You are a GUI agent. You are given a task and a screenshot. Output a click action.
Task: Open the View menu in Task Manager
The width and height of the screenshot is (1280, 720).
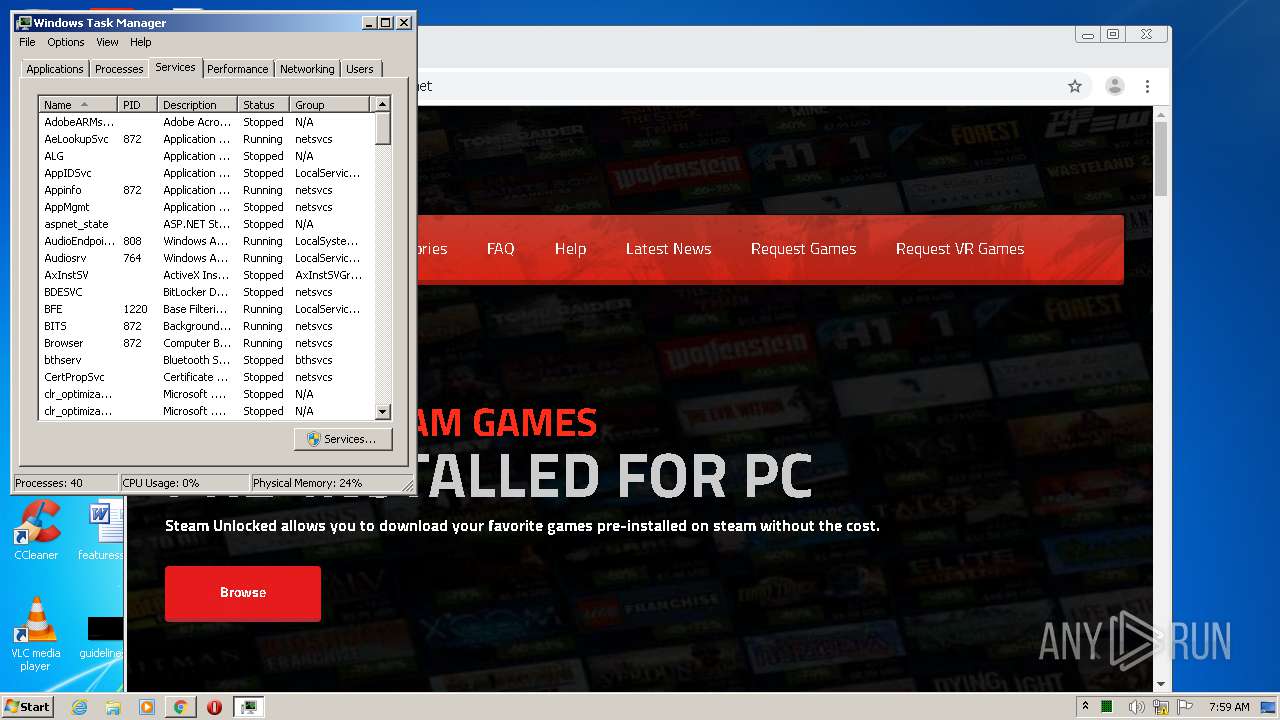coord(107,42)
